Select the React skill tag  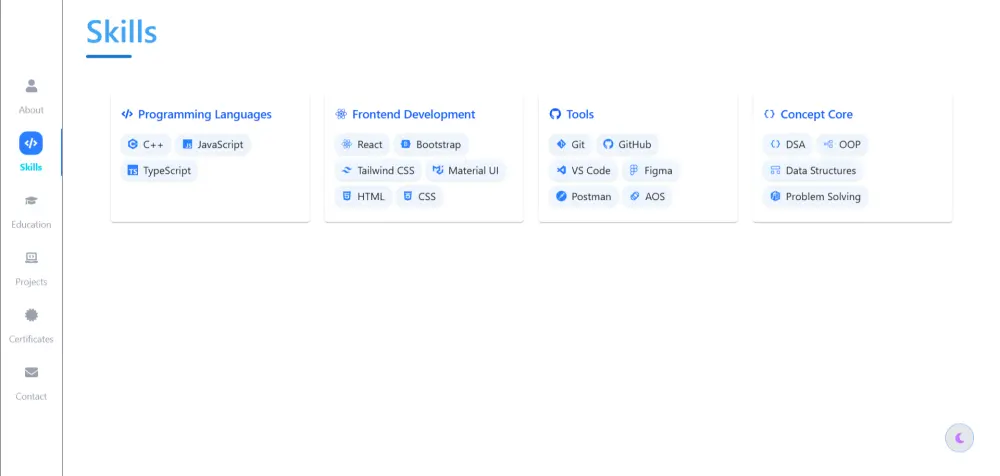coord(362,145)
